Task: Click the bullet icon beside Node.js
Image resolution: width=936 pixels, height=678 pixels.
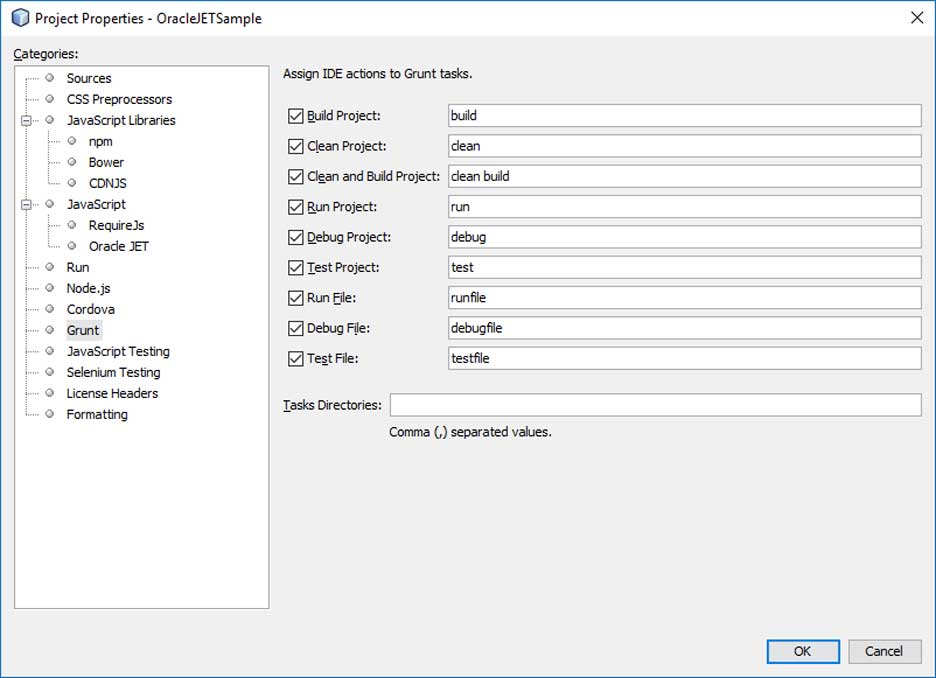Action: [49, 288]
